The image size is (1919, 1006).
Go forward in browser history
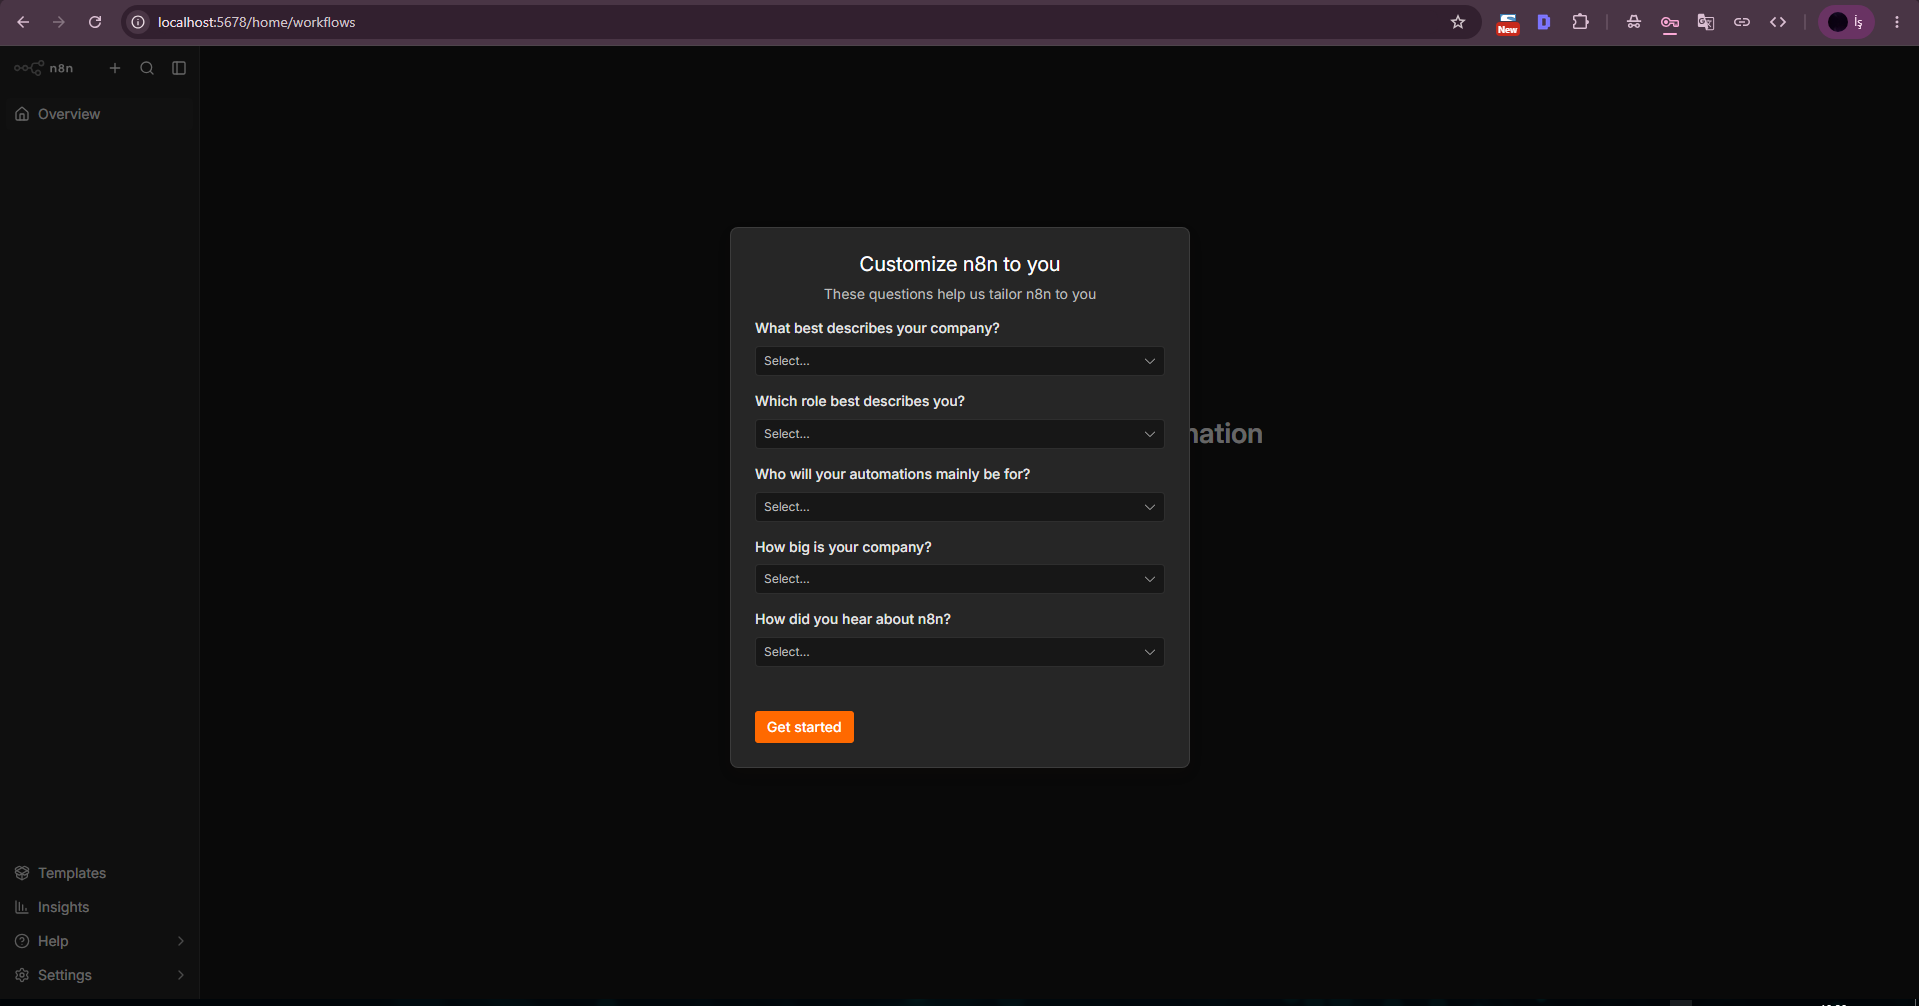click(59, 22)
